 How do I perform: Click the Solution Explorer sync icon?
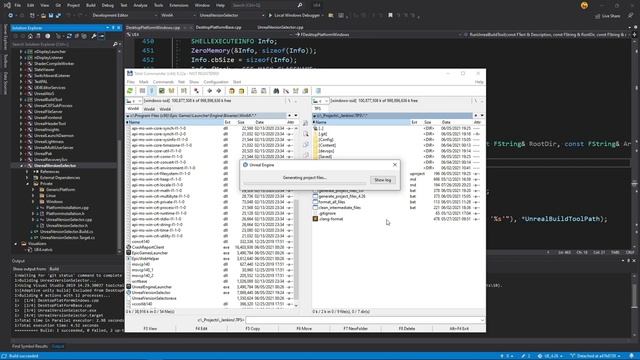[x=69, y=36]
